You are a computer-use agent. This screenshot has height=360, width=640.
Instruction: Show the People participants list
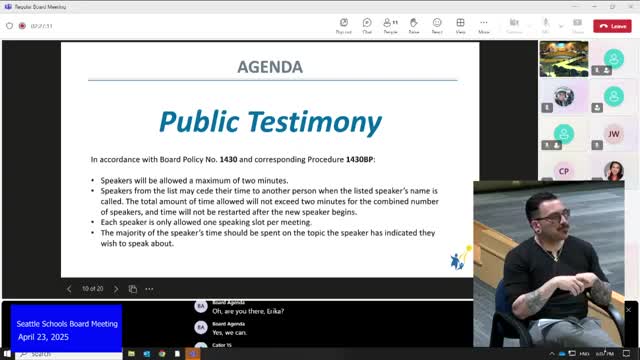click(391, 26)
